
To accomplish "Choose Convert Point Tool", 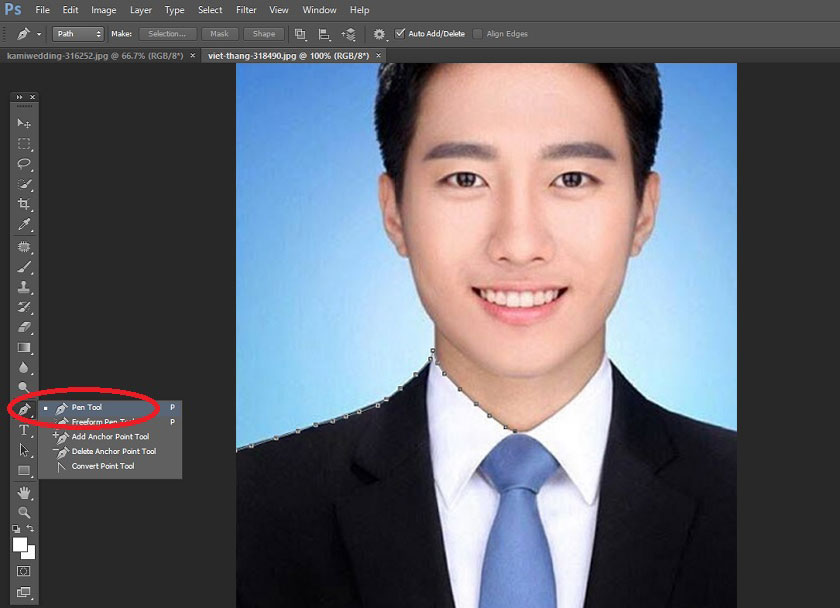I will tap(110, 466).
